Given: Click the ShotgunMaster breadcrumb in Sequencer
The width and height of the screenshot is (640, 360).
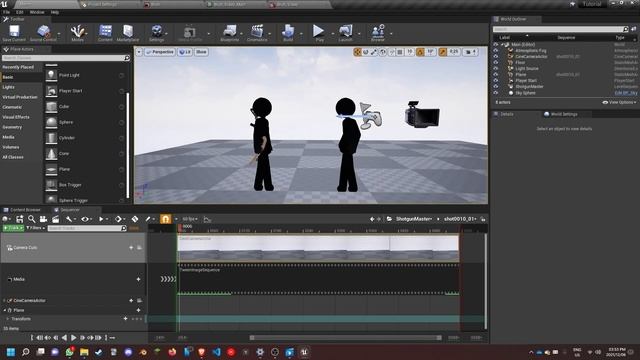Looking at the screenshot, I should [414, 219].
